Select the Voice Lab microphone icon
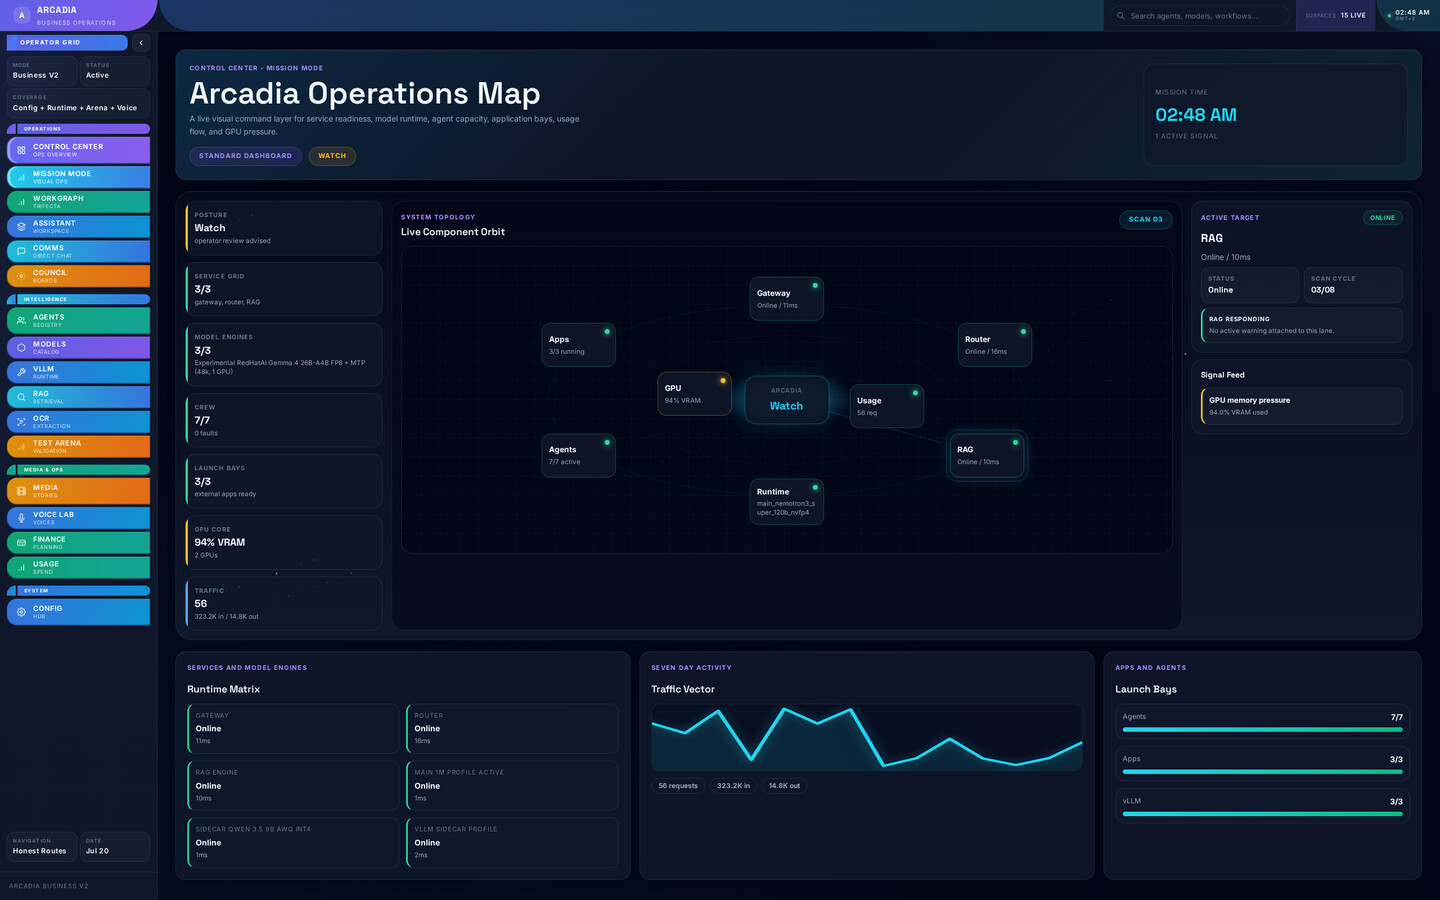 (x=21, y=518)
